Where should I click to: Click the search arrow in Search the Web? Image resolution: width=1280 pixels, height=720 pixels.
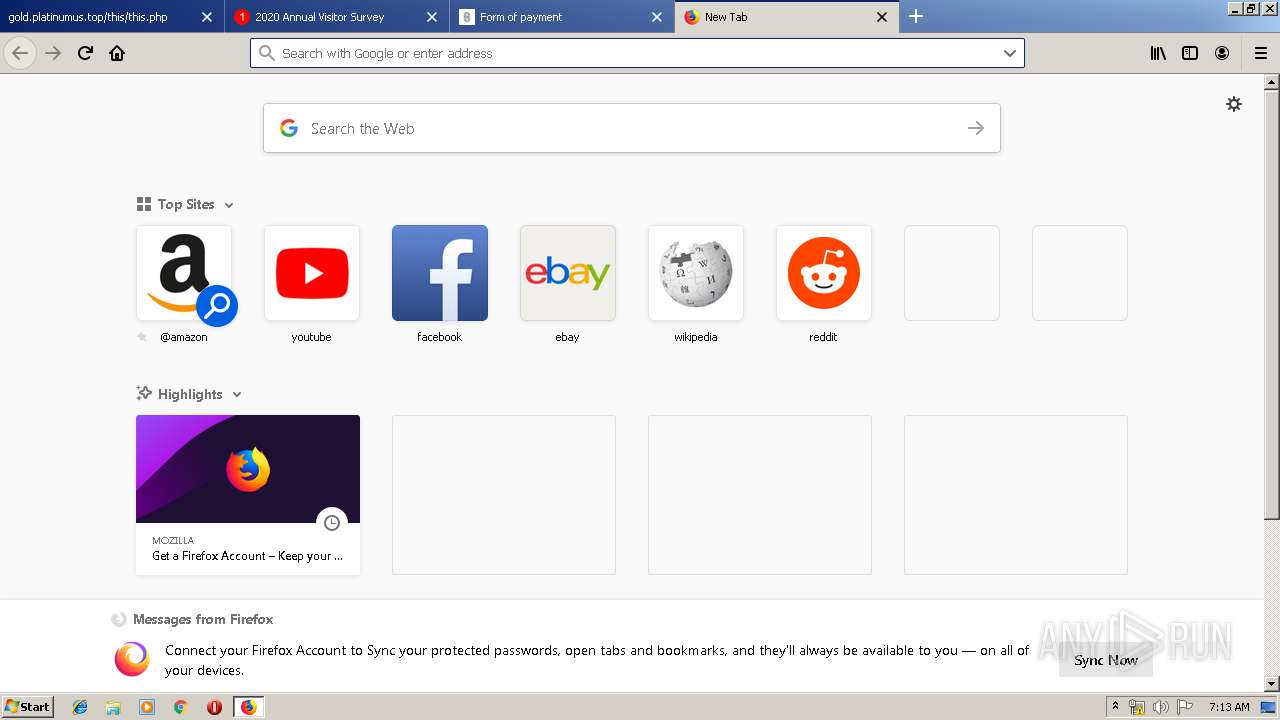(x=976, y=128)
